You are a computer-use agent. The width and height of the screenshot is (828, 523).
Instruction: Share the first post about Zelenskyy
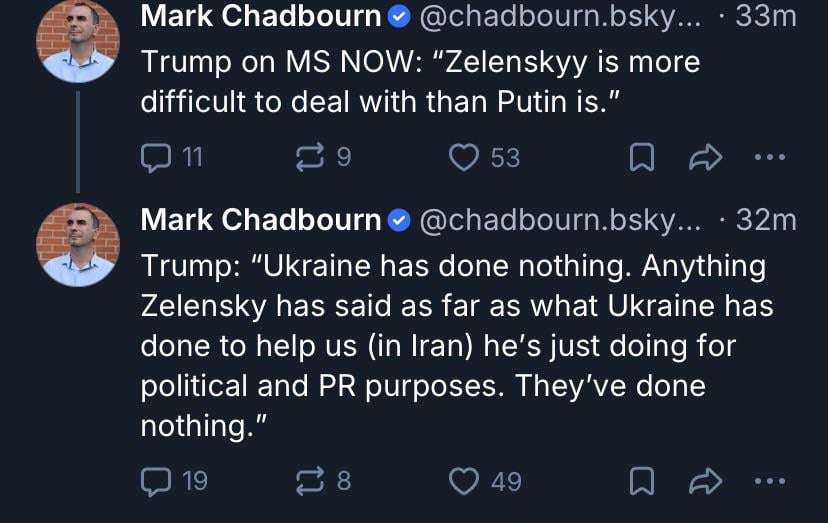[x=705, y=157]
